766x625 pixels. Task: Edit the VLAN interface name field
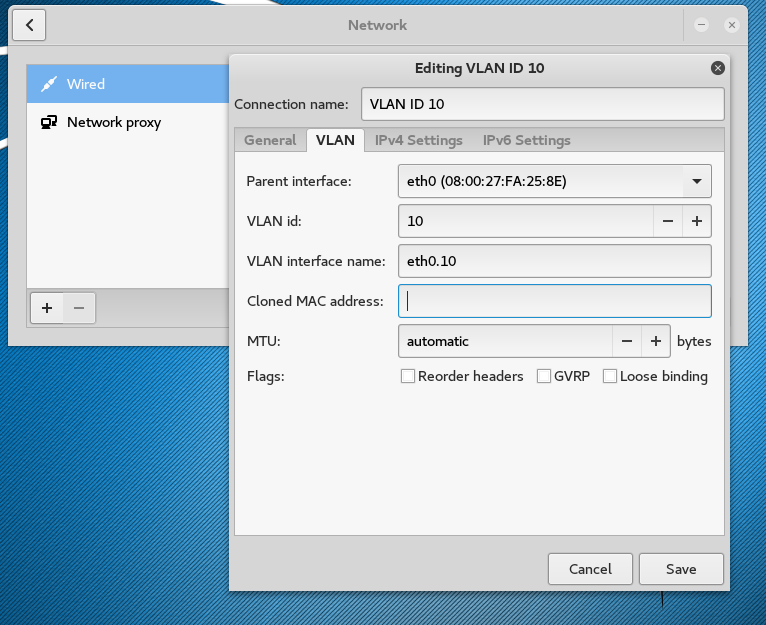point(554,261)
